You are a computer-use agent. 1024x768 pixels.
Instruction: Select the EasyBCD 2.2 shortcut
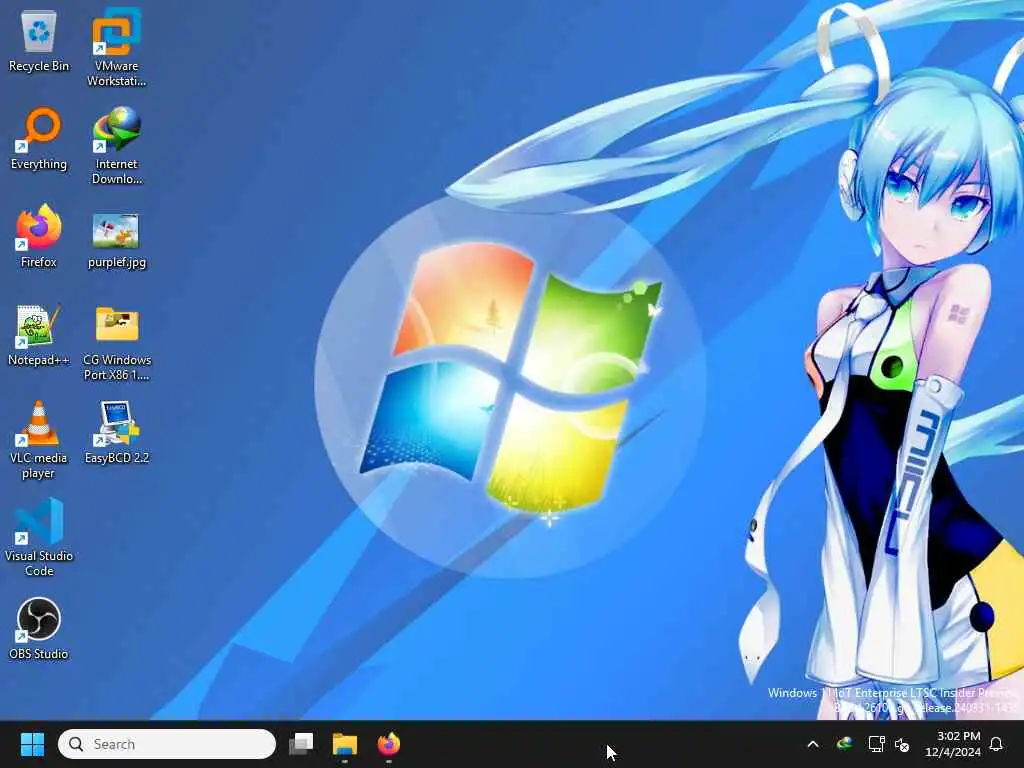click(116, 432)
